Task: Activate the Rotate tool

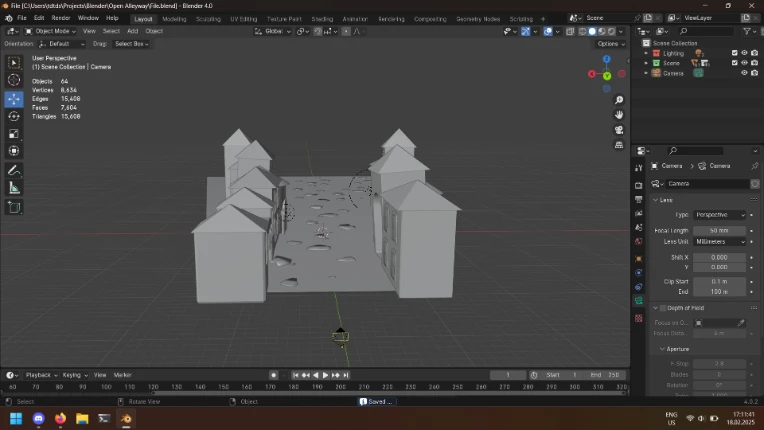Action: point(14,116)
